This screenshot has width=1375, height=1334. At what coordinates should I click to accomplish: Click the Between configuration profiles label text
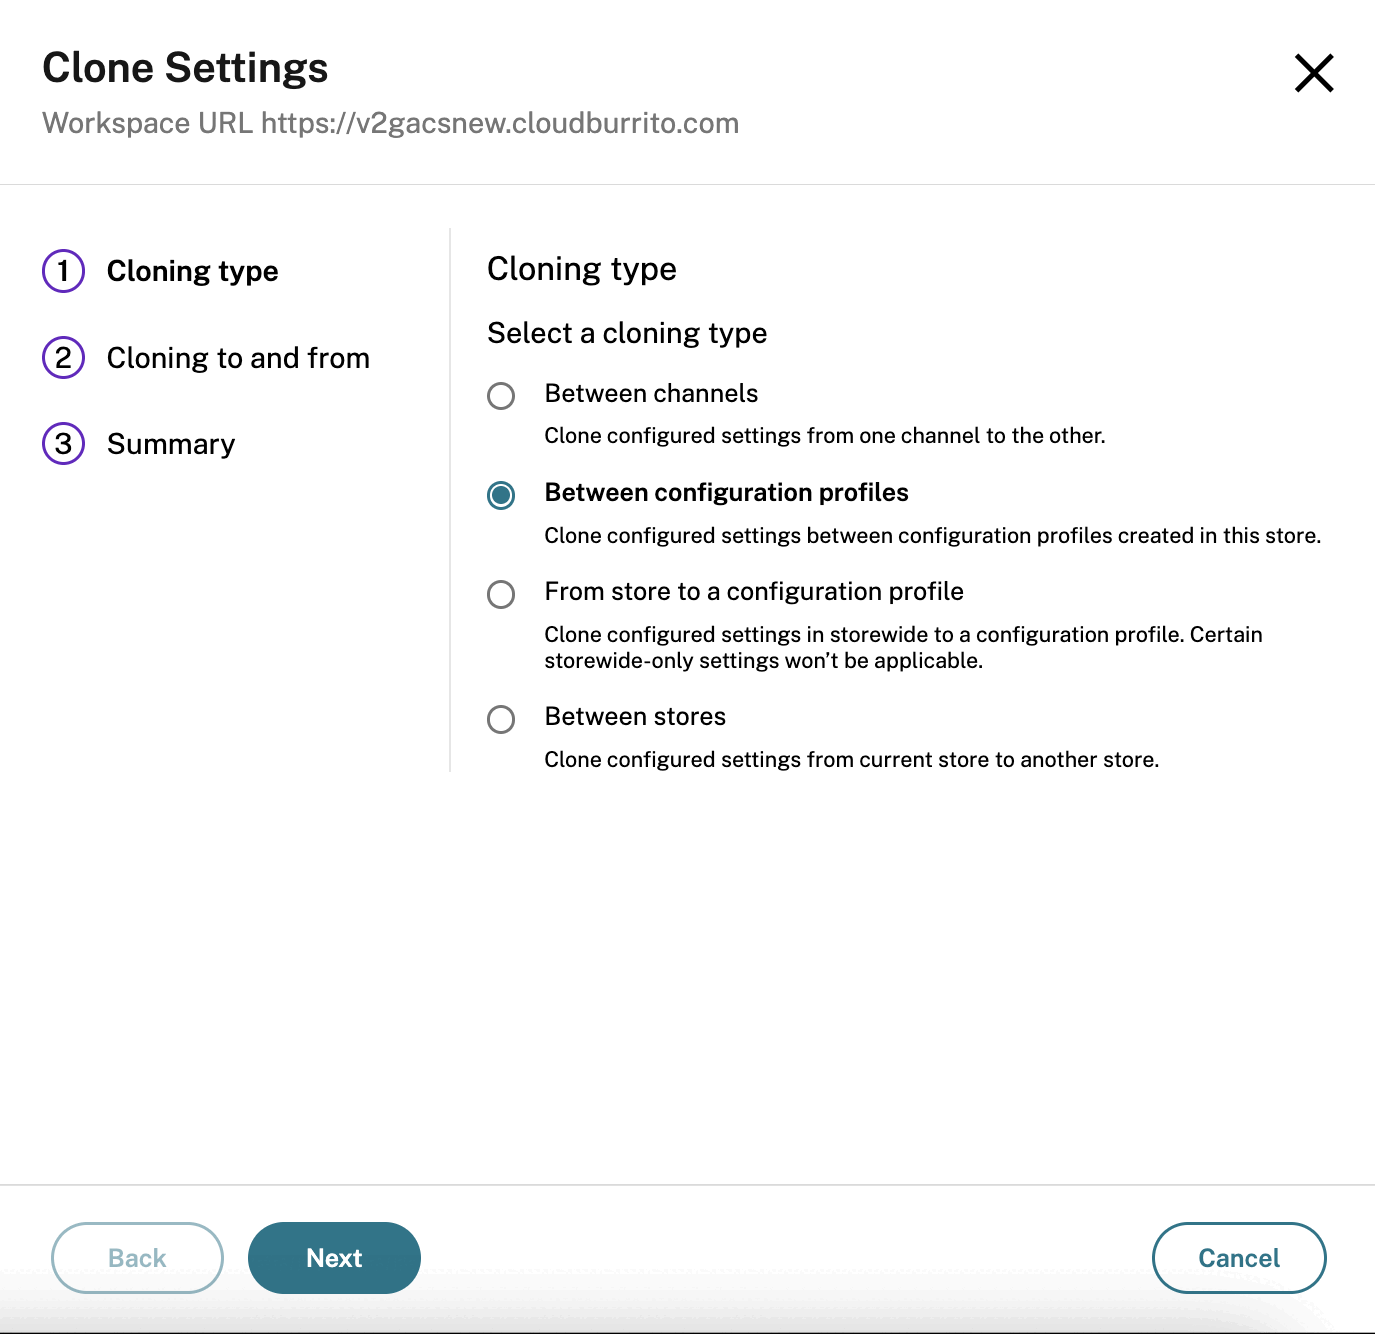(x=726, y=493)
